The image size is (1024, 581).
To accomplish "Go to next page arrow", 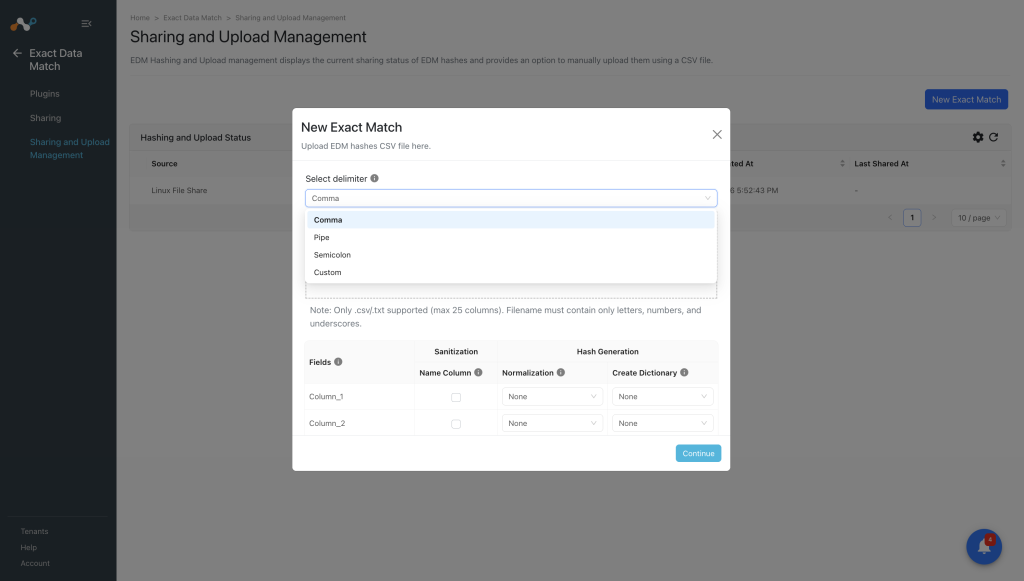I will pos(934,217).
